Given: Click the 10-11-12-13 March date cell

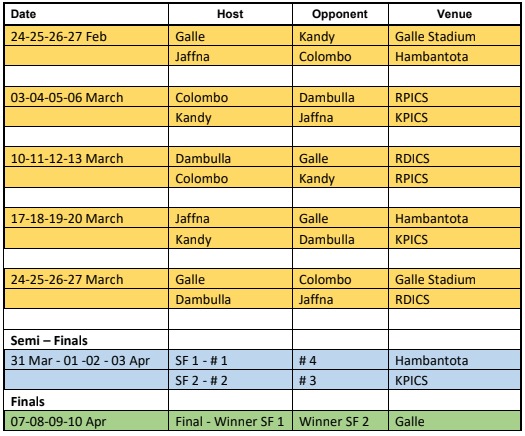Looking at the screenshot, I should [x=86, y=158].
